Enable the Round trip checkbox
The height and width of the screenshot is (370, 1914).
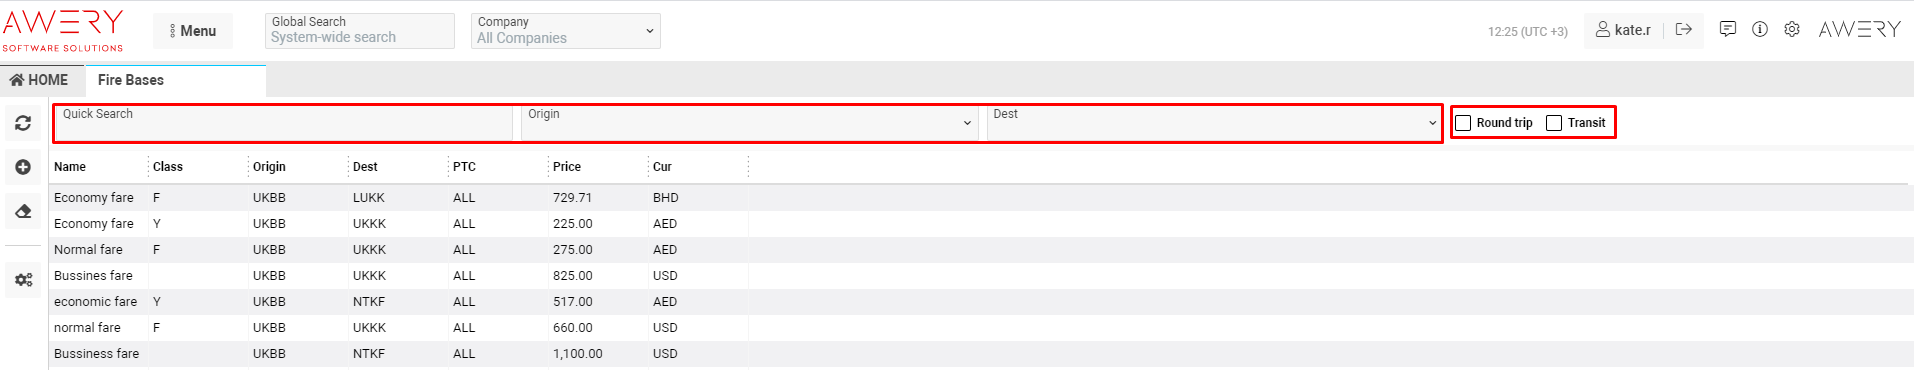[1464, 123]
